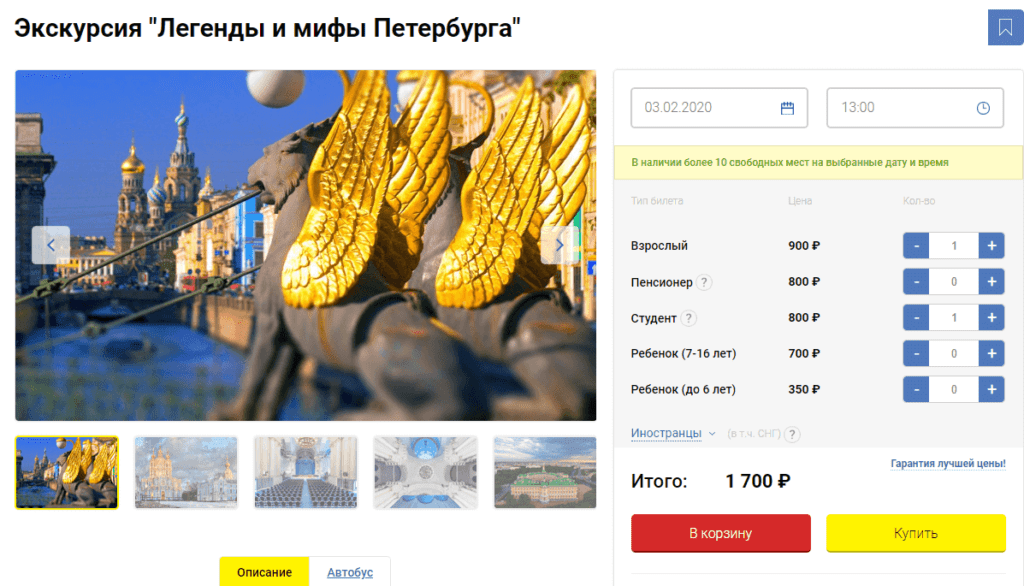Expand the Иностранцы ticket section

tap(673, 433)
